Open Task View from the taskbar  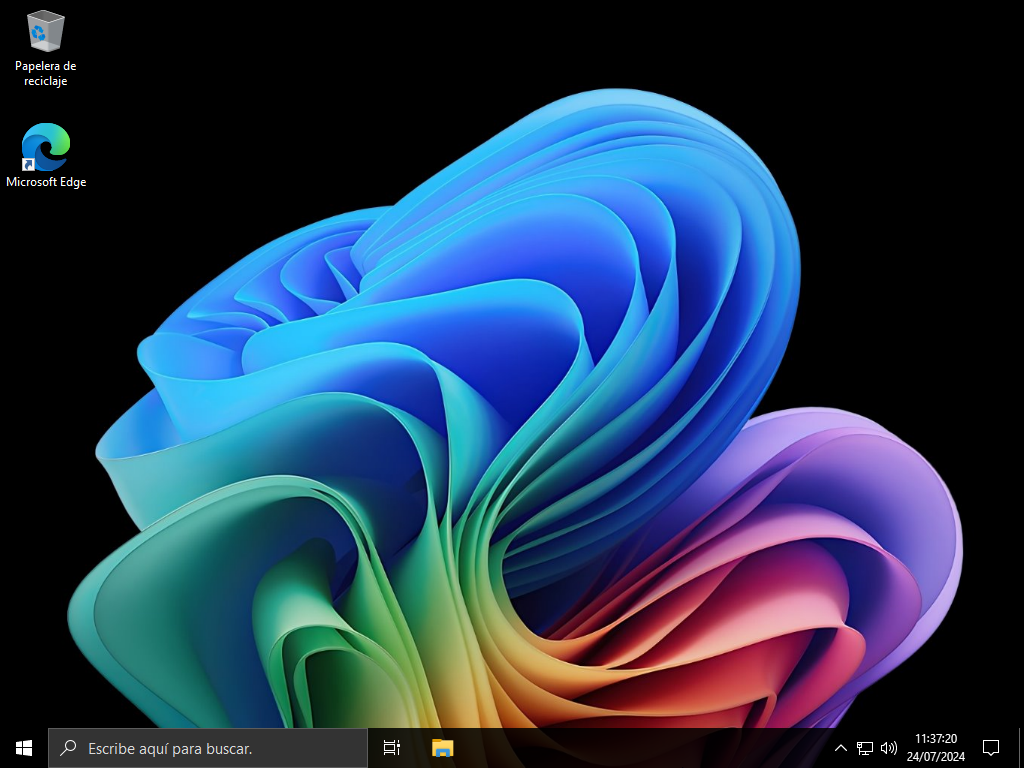pyautogui.click(x=392, y=748)
